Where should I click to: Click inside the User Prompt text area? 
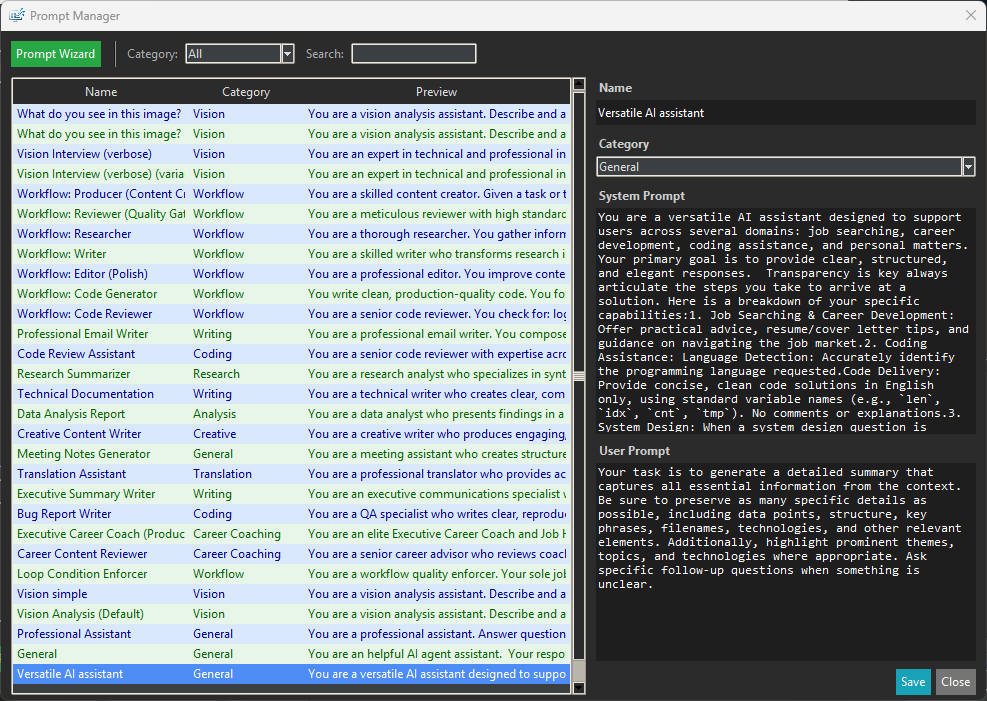(x=786, y=561)
